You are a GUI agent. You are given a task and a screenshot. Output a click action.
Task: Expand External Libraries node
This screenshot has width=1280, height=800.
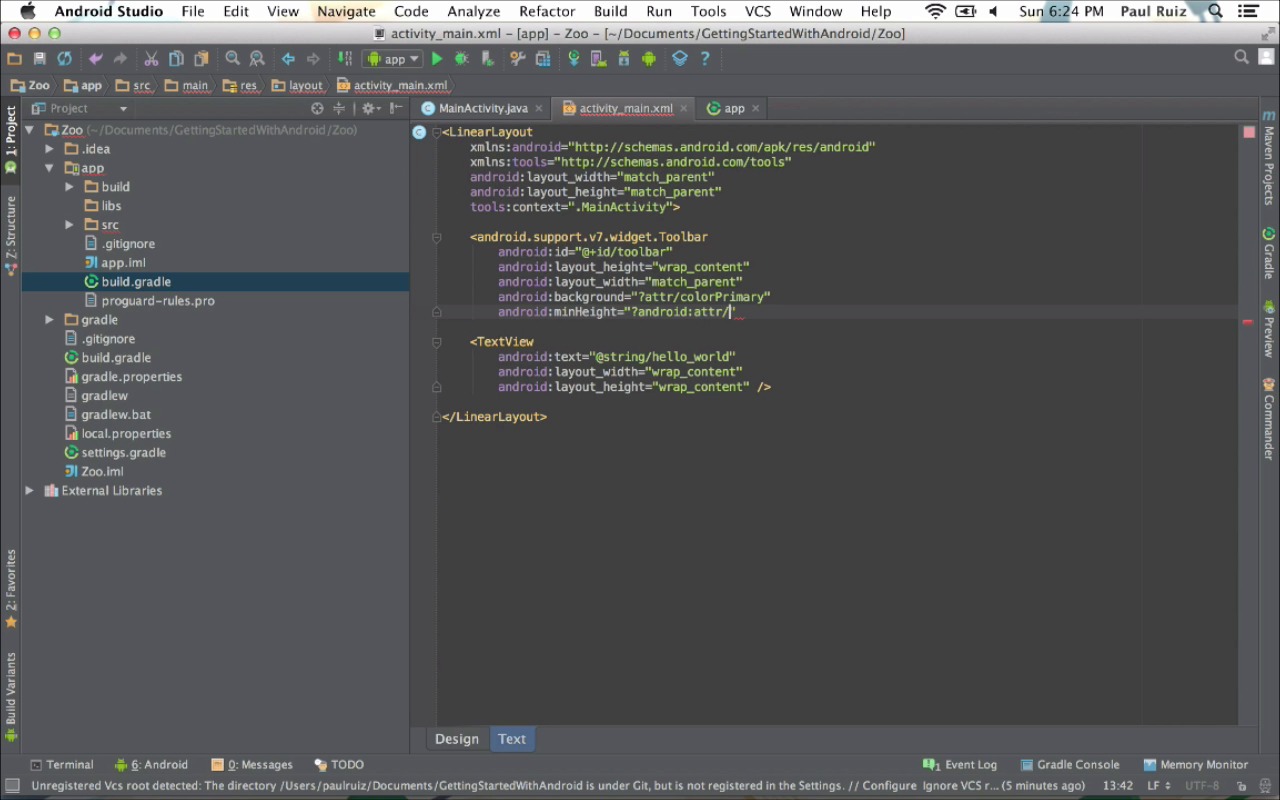point(29,491)
